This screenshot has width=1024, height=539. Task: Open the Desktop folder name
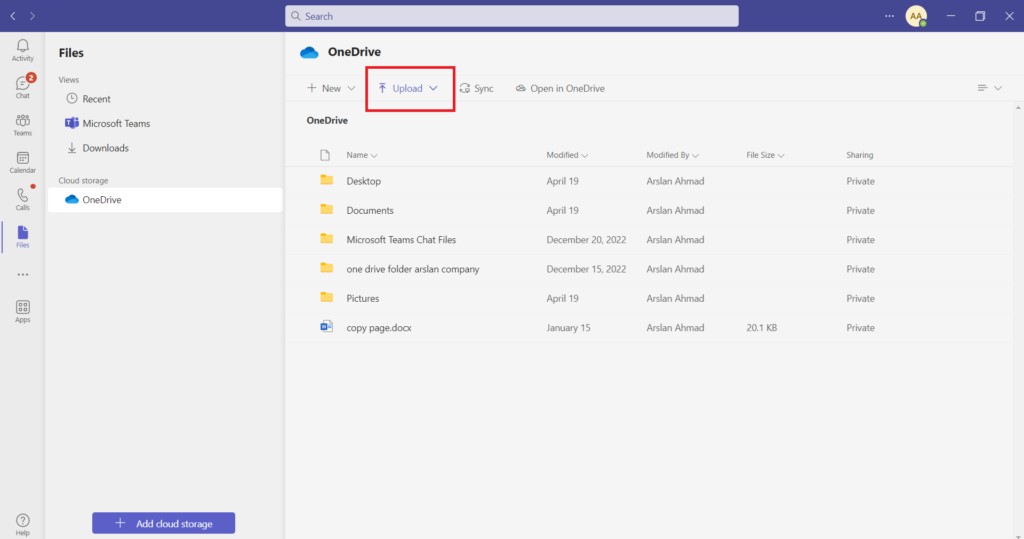(x=363, y=181)
